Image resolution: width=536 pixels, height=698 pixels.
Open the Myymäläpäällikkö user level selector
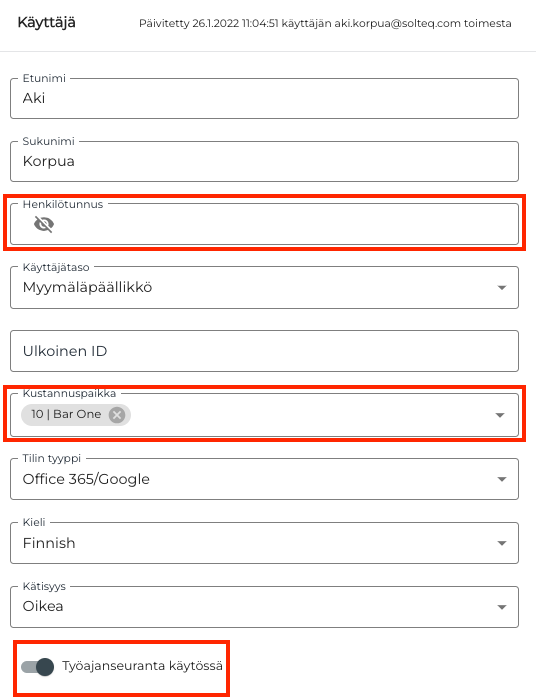pos(264,288)
